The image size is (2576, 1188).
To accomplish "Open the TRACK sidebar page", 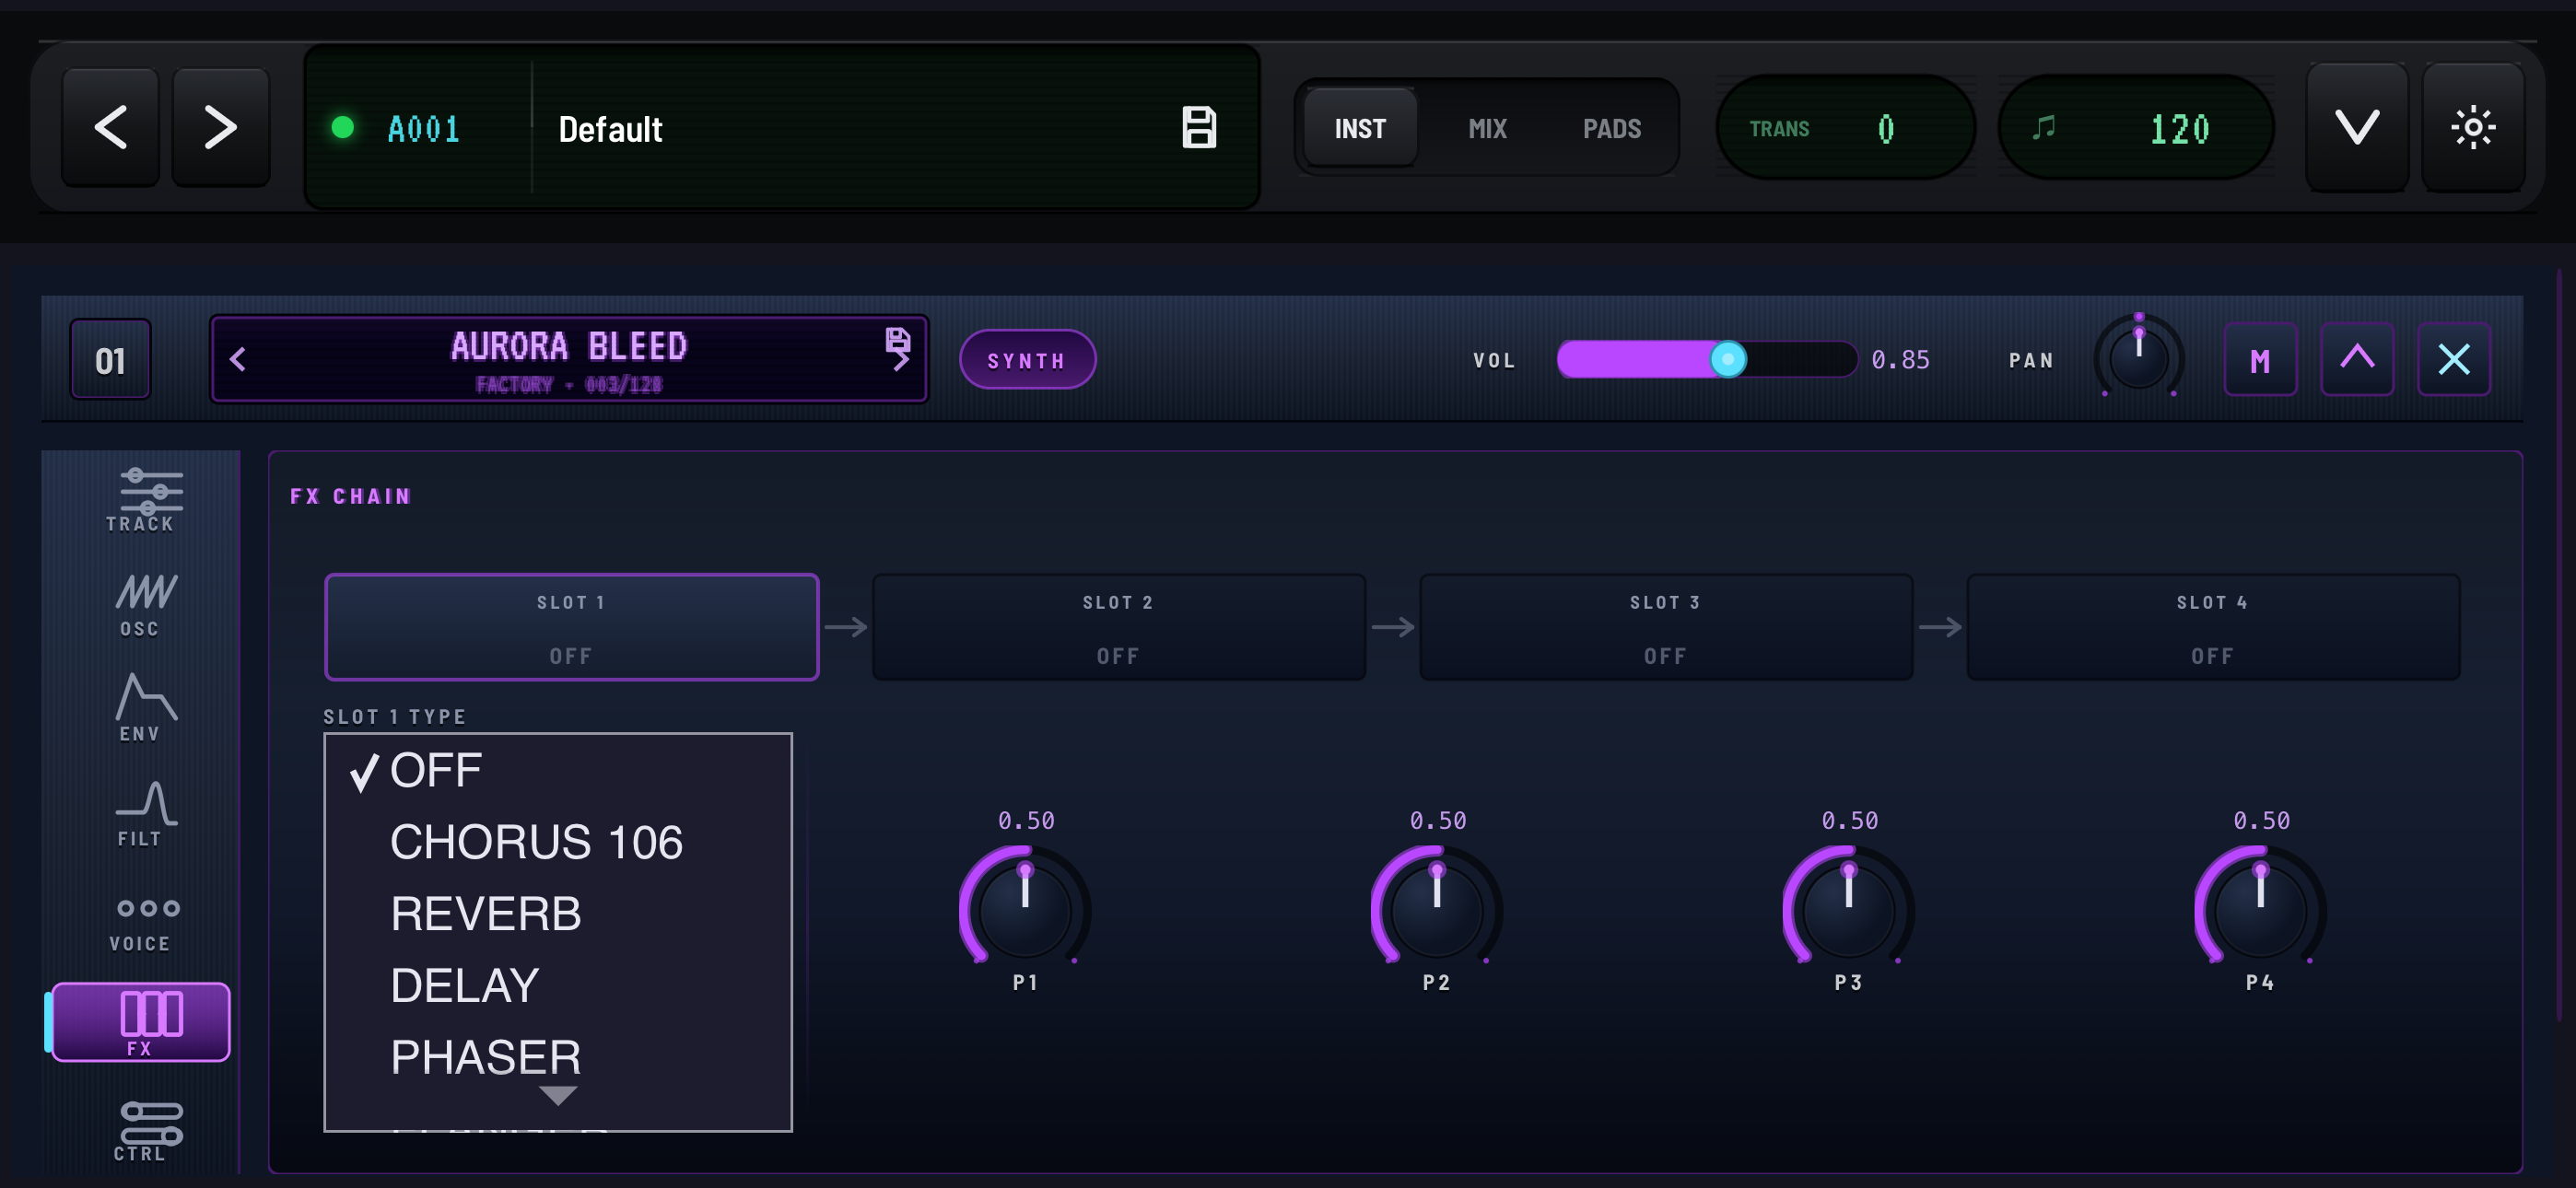I will tap(141, 500).
